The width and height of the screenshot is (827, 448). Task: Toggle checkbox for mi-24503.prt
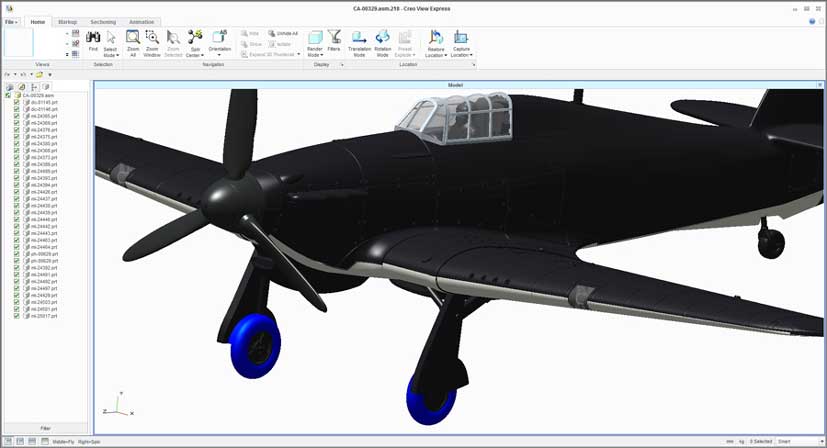click(17, 302)
